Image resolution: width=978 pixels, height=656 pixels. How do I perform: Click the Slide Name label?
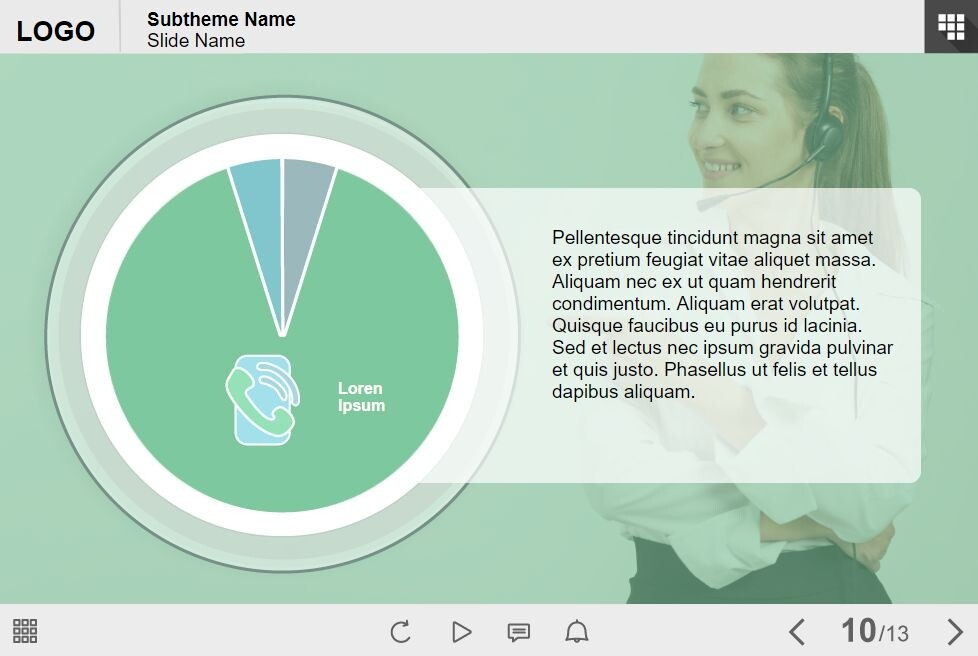(x=196, y=41)
